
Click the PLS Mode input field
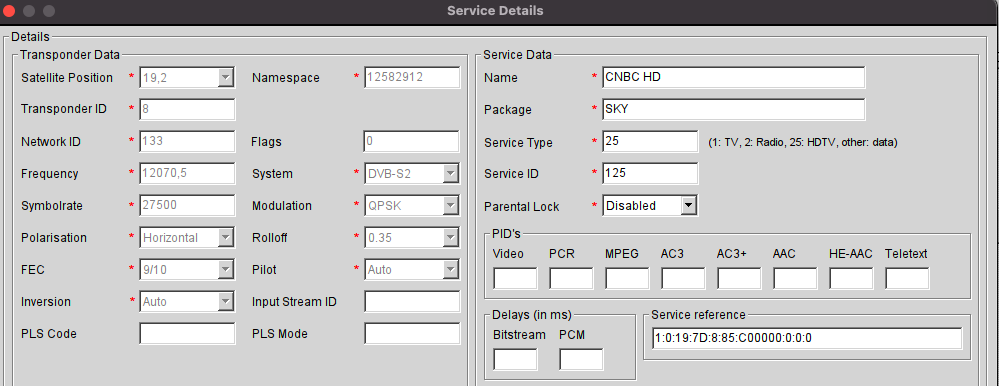pyautogui.click(x=412, y=333)
